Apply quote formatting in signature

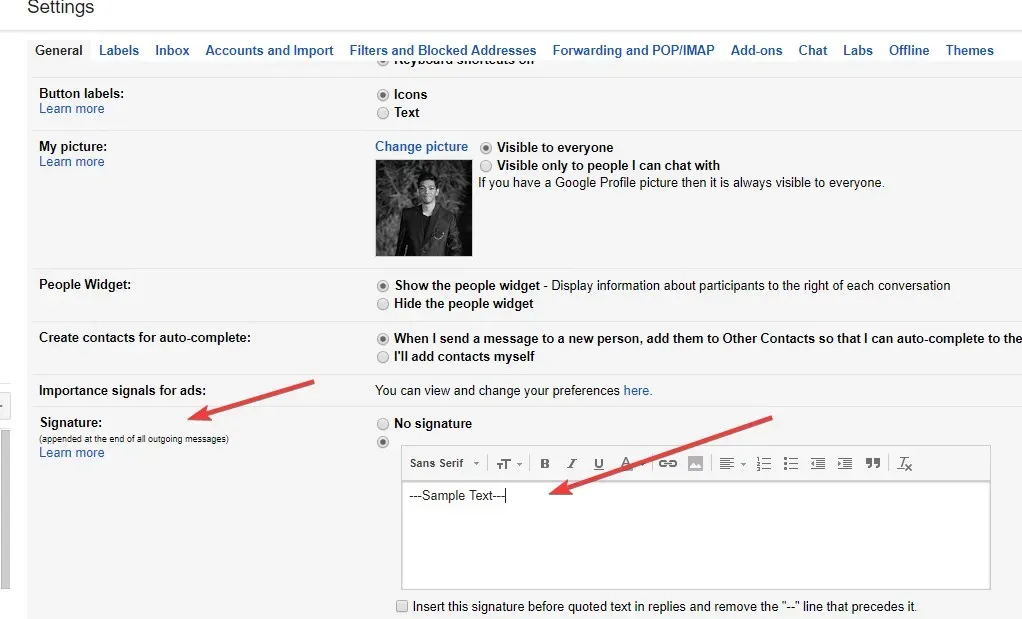pos(873,463)
